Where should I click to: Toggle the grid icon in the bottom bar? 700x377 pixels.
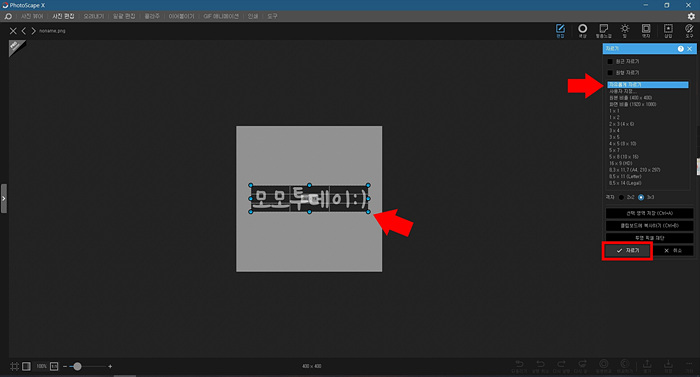tap(14, 366)
